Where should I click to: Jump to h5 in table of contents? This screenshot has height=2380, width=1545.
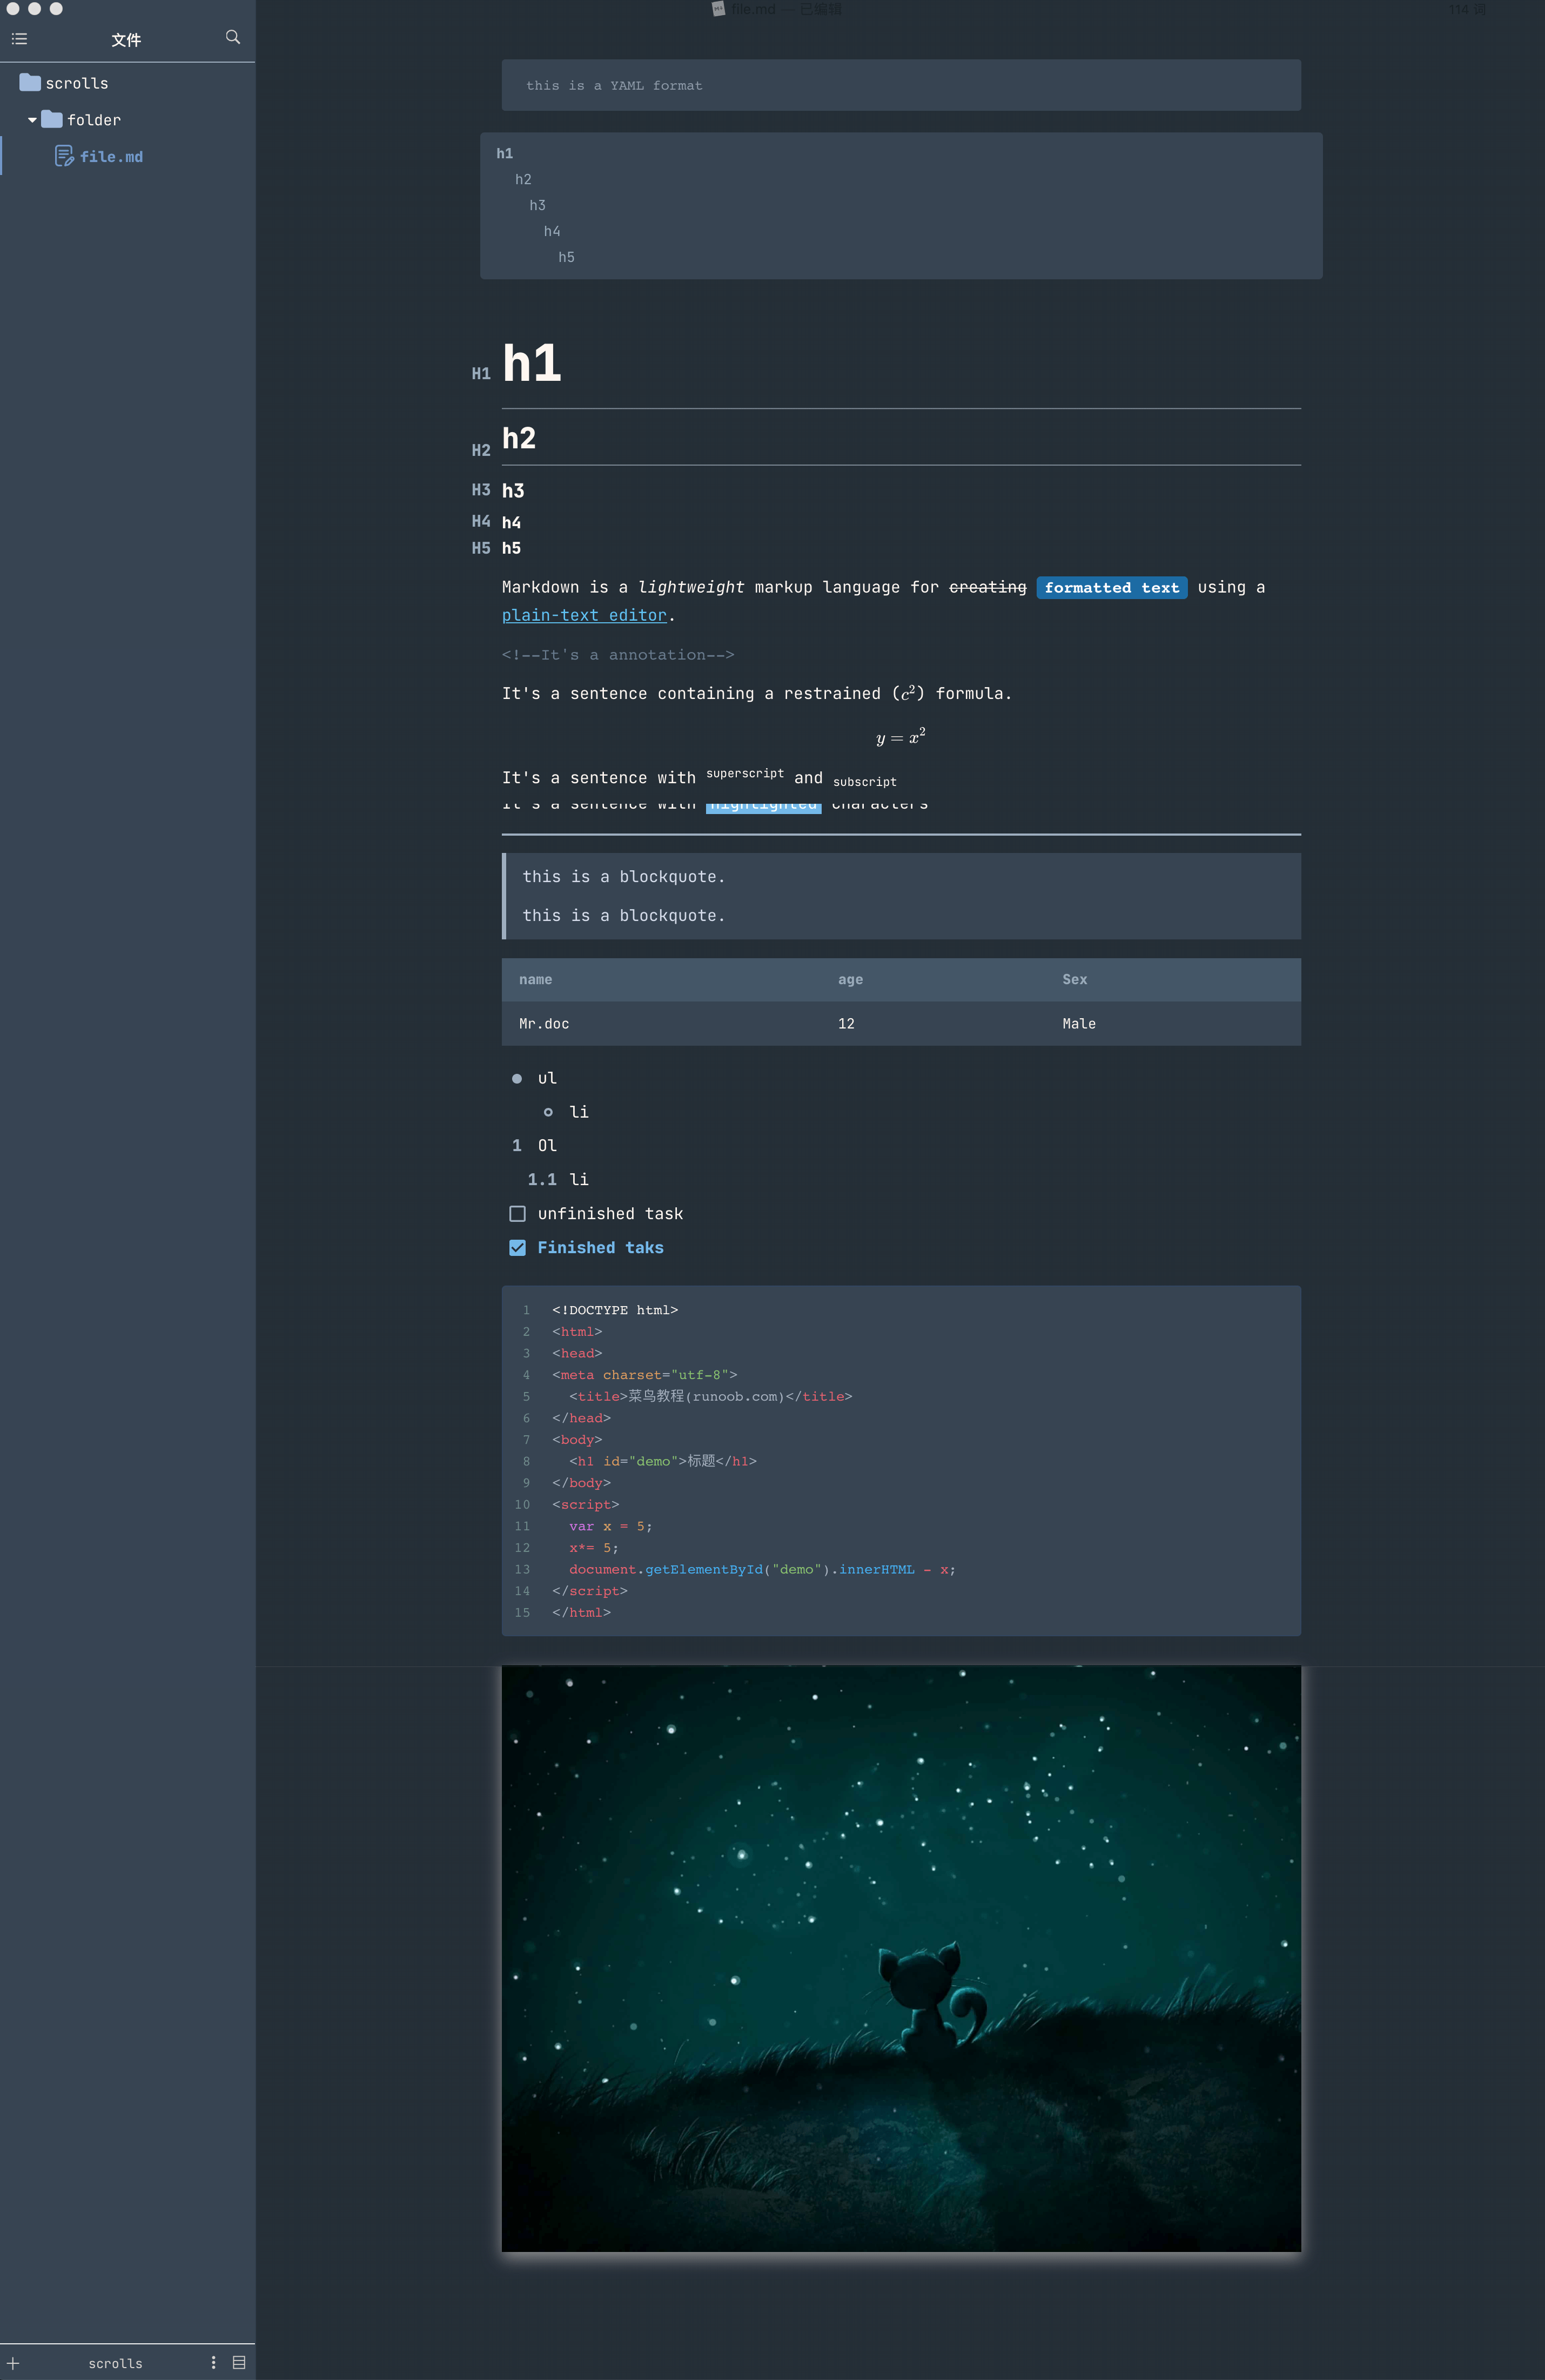coord(567,257)
